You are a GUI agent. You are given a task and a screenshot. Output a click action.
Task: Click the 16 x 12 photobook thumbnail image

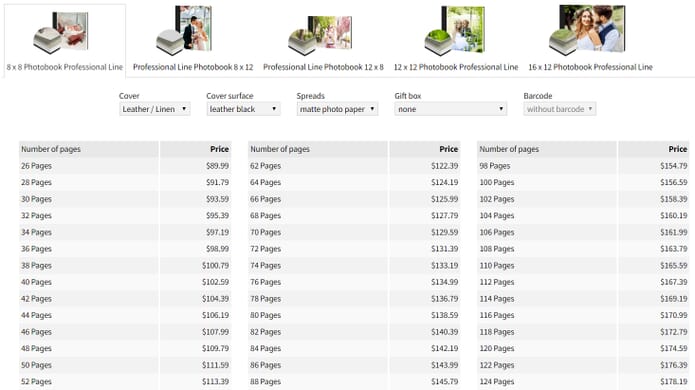[587, 30]
